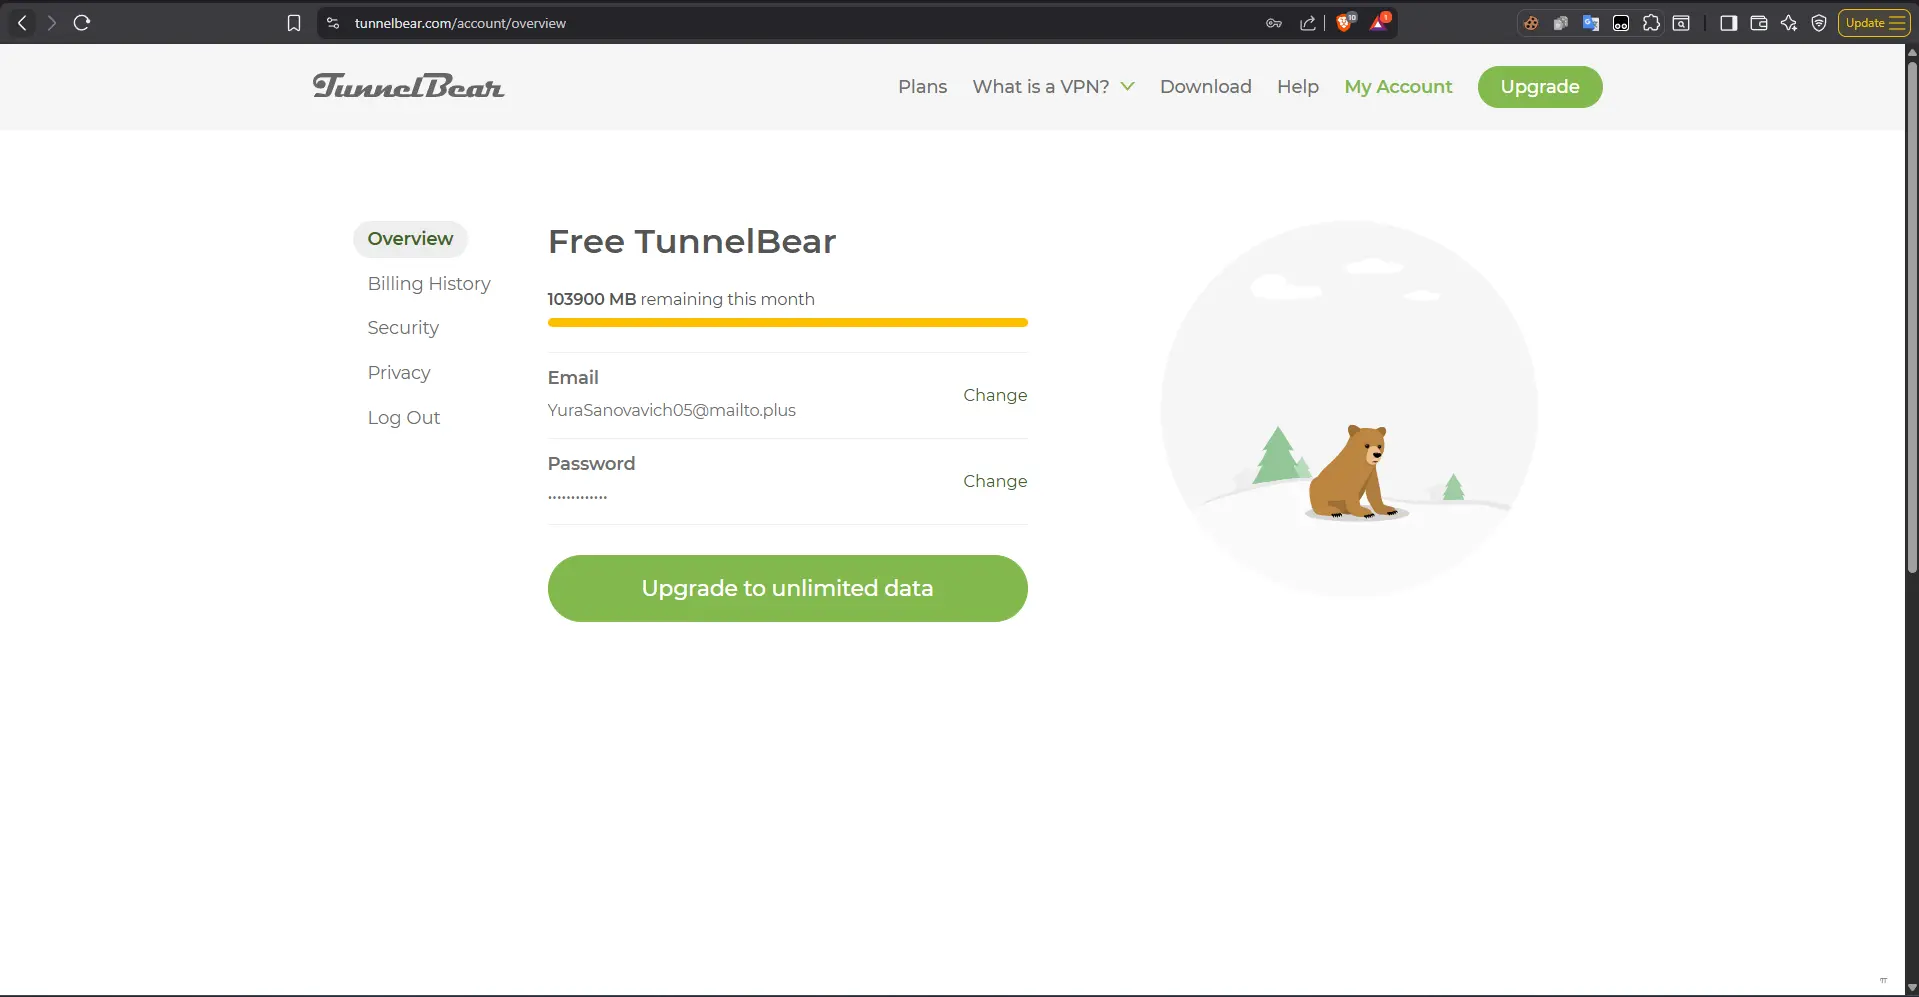Open the cookie extension icon
This screenshot has width=1919, height=997.
click(1531, 23)
